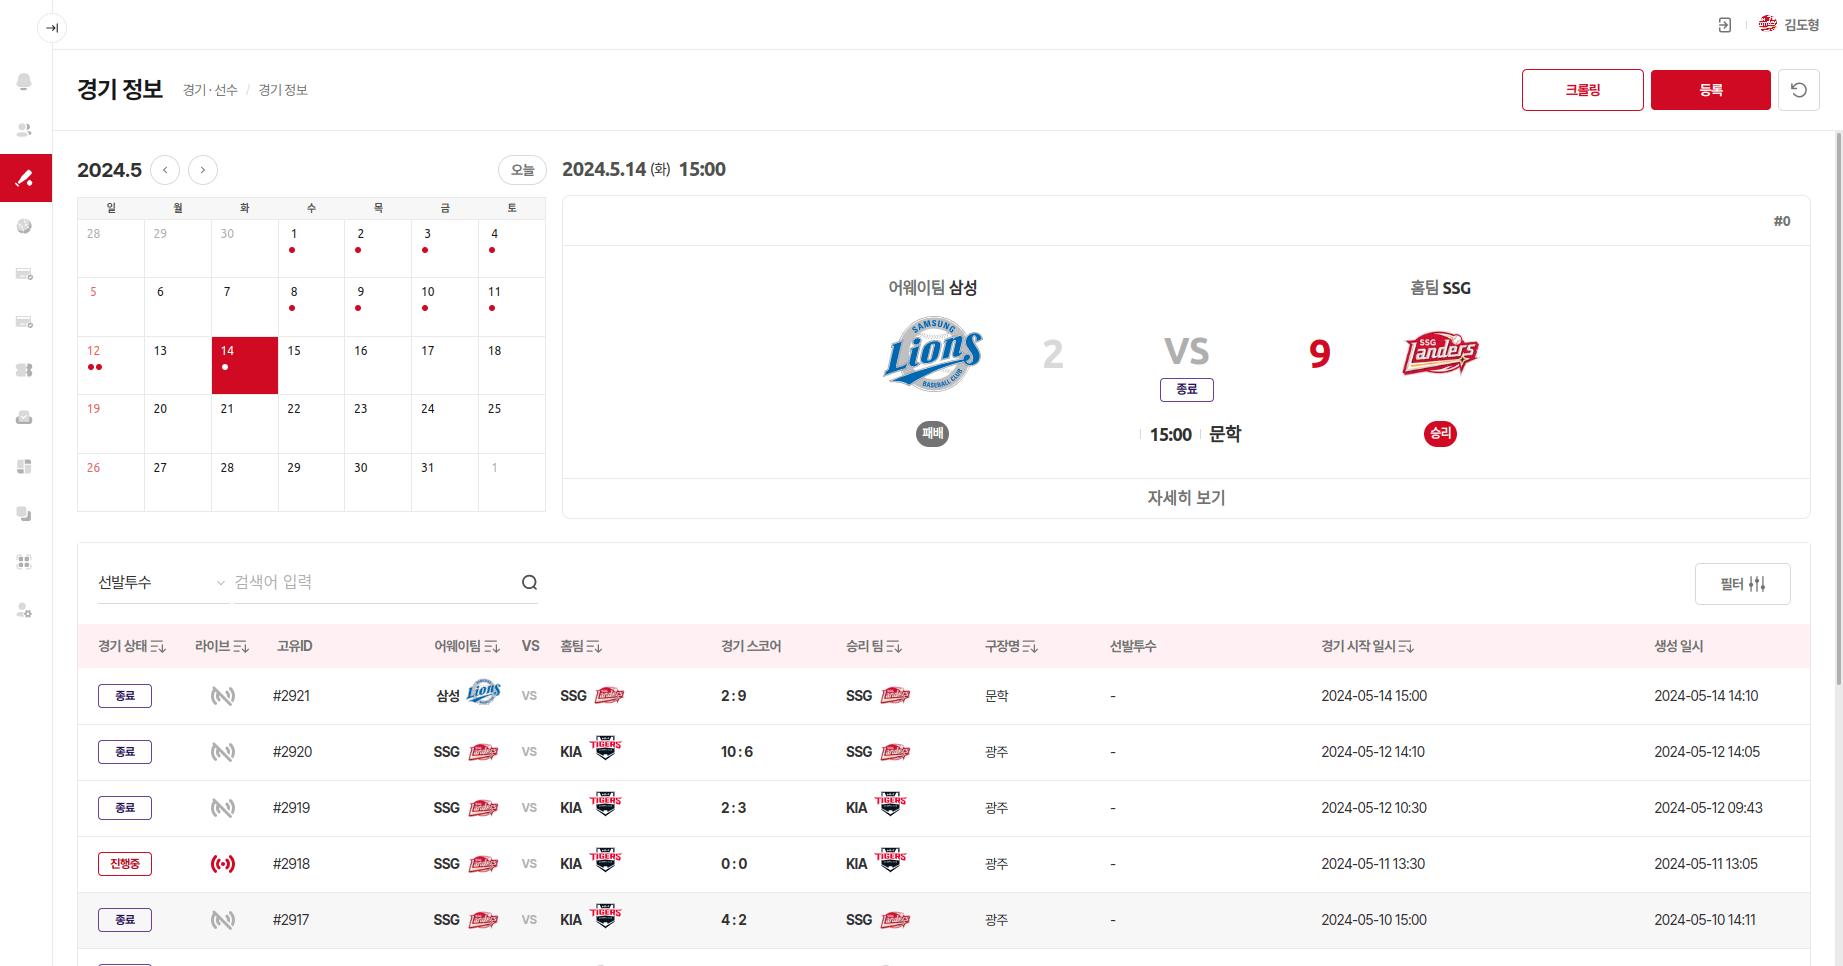Click the 오늘 today button
Viewport: 1843px width, 966px height.
(522, 170)
